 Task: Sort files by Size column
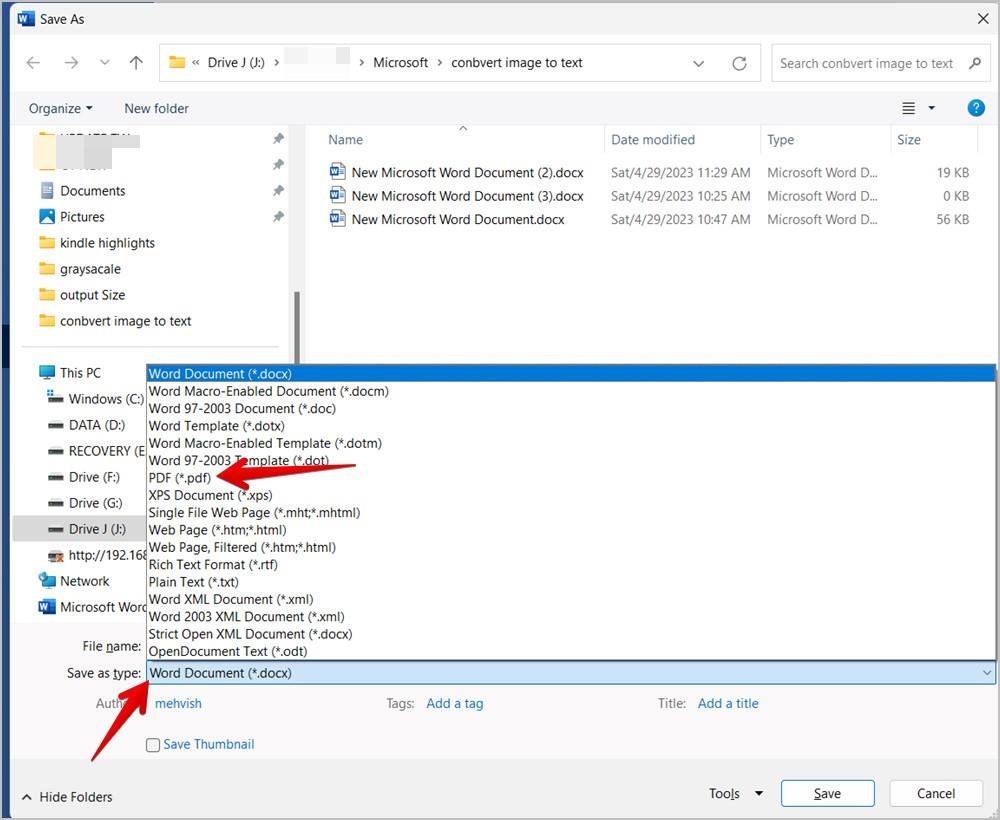pos(909,140)
